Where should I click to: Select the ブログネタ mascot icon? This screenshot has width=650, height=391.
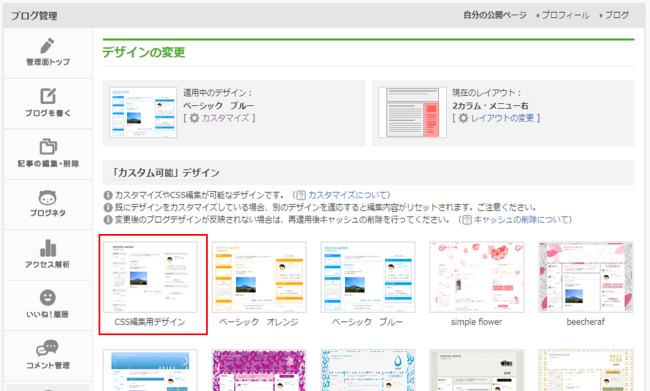click(x=48, y=197)
